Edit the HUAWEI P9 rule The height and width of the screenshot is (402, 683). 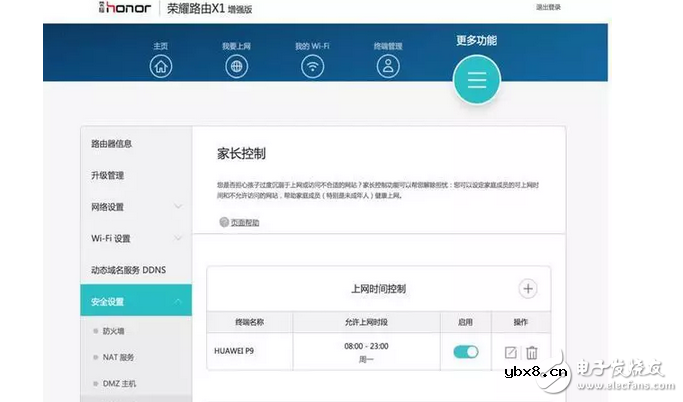(x=511, y=352)
